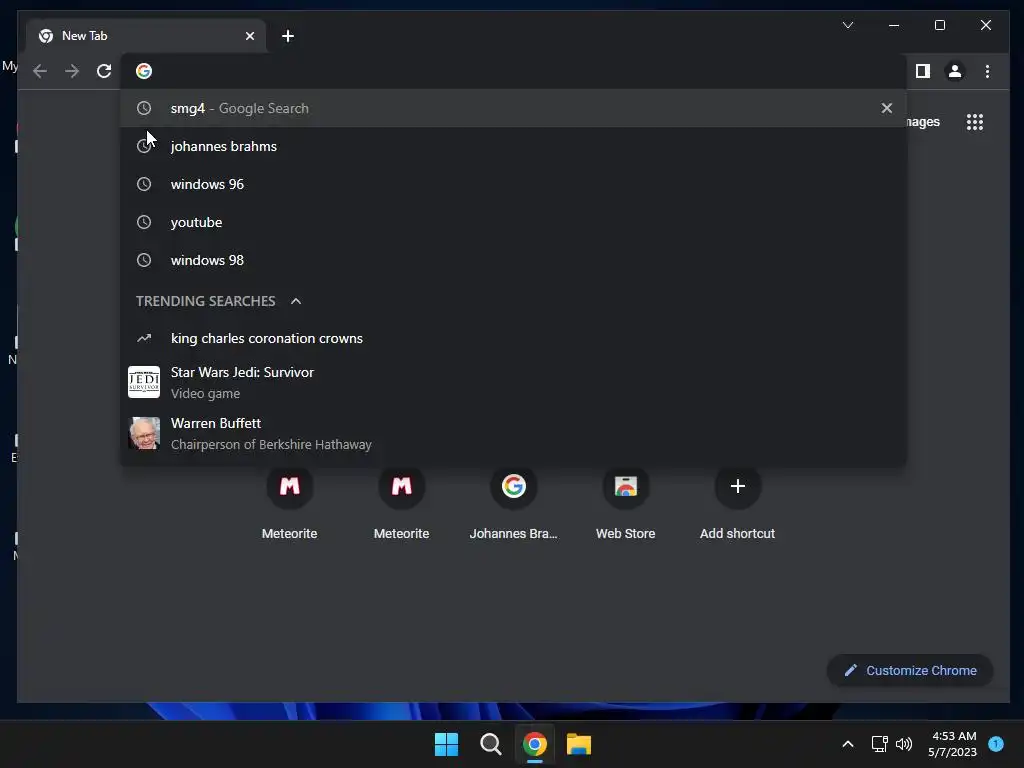Viewport: 1024px width, 768px height.
Task: Open the clock showing 4:53 AM
Action: [x=953, y=744]
